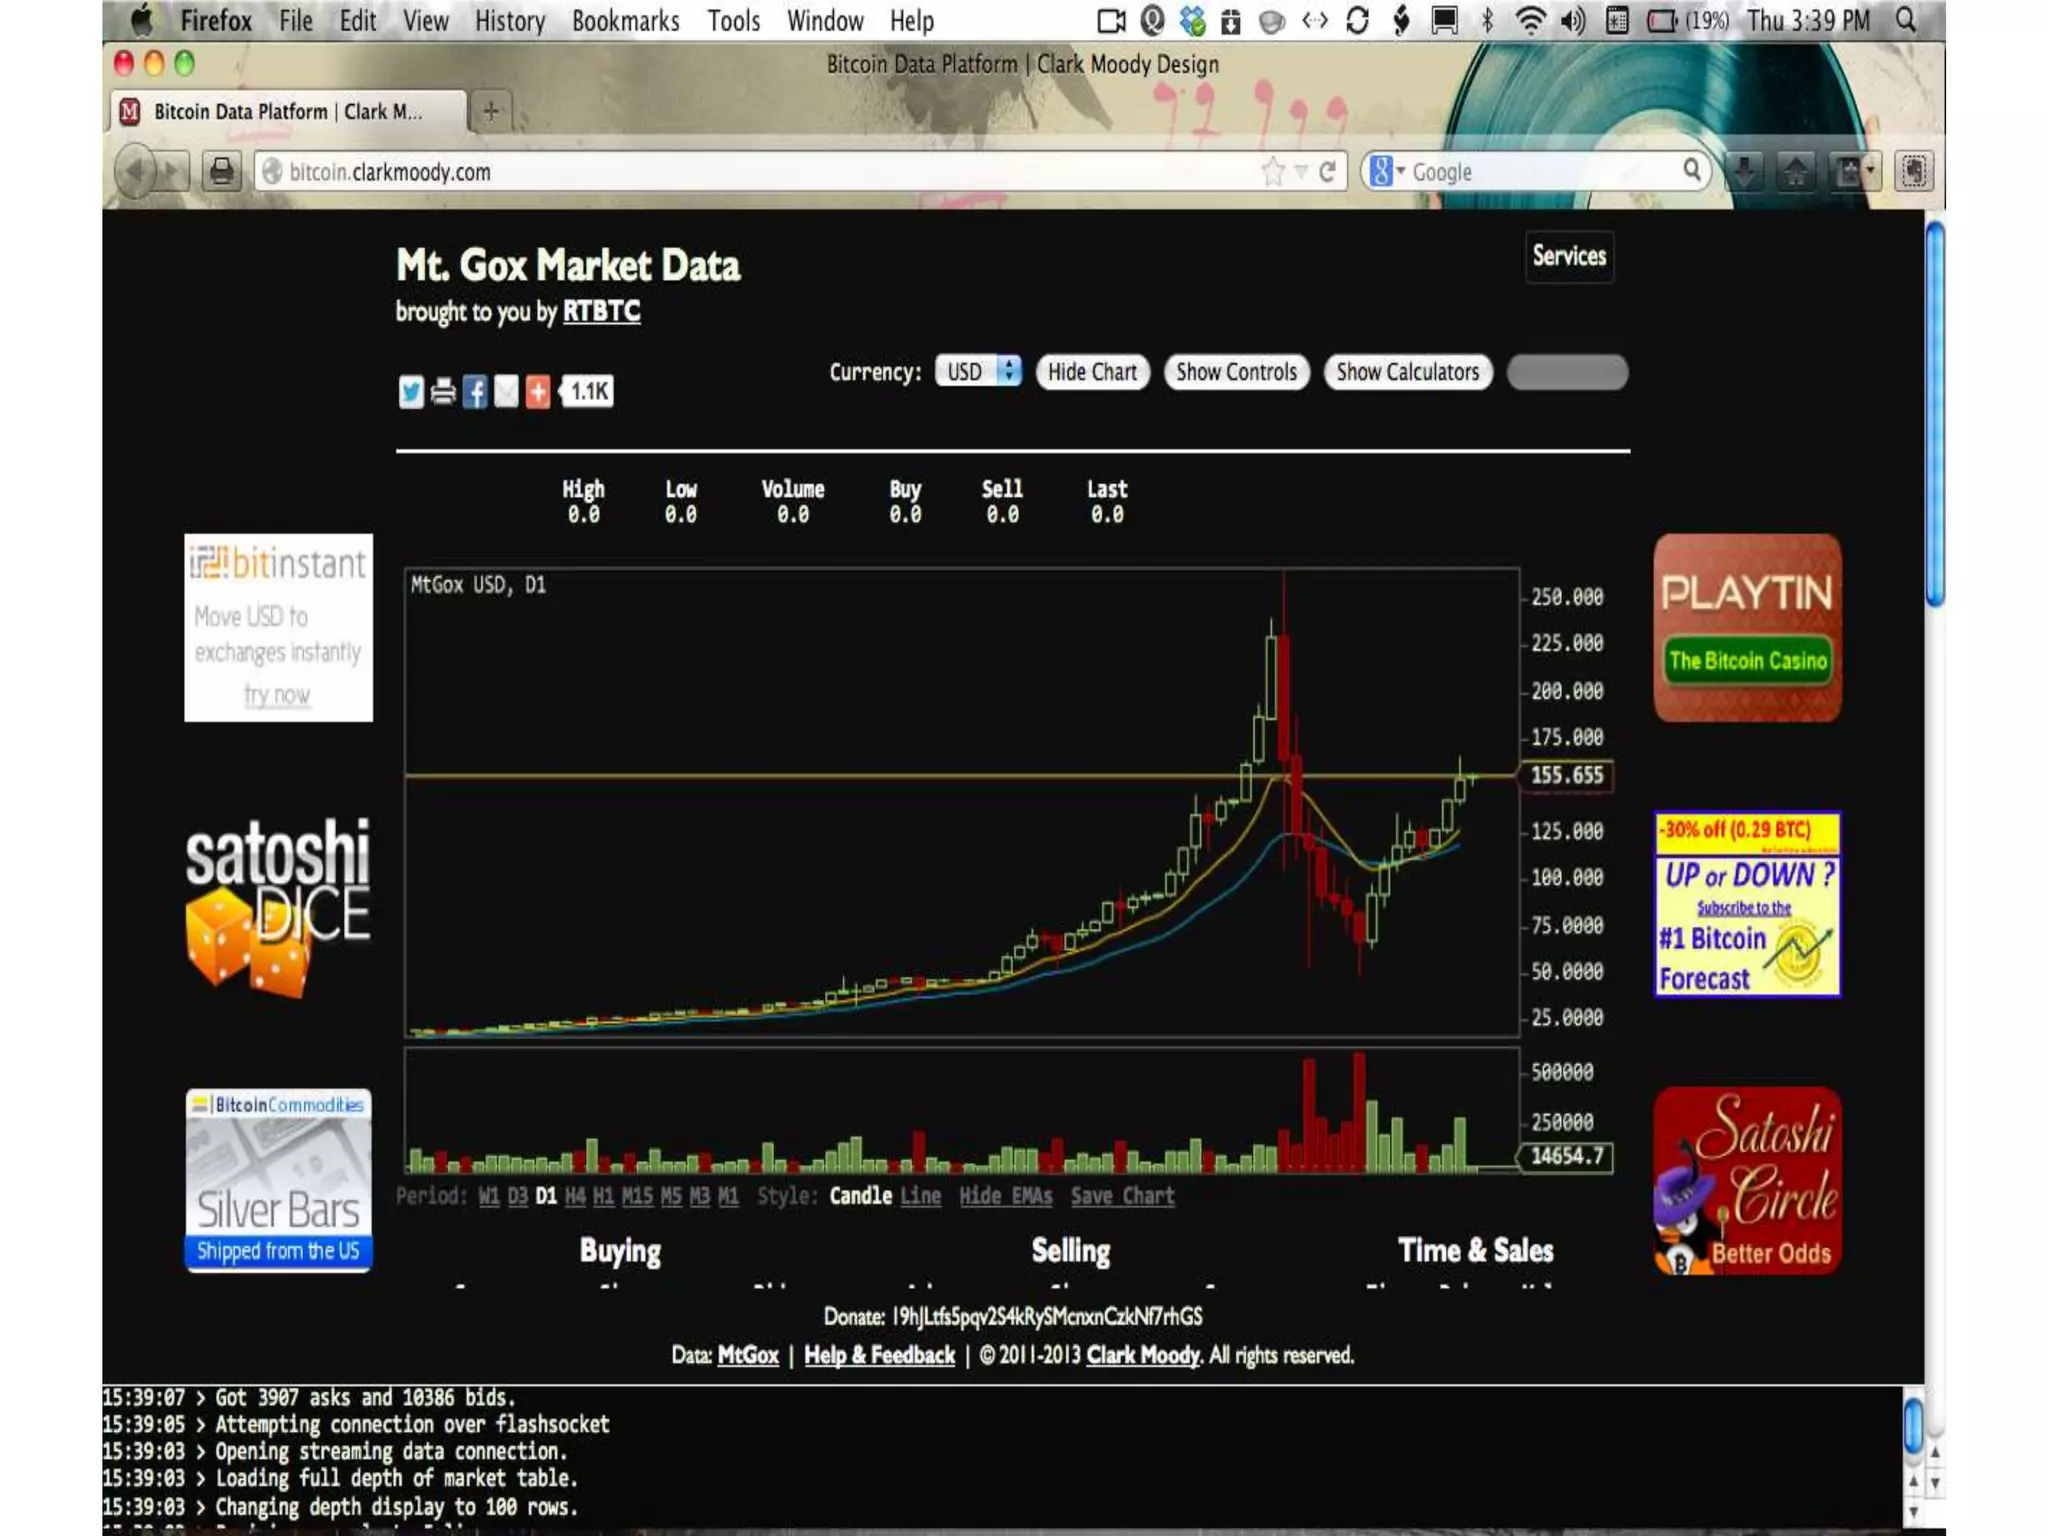
Task: Open Firefox downloads arrow icon
Action: [1744, 172]
